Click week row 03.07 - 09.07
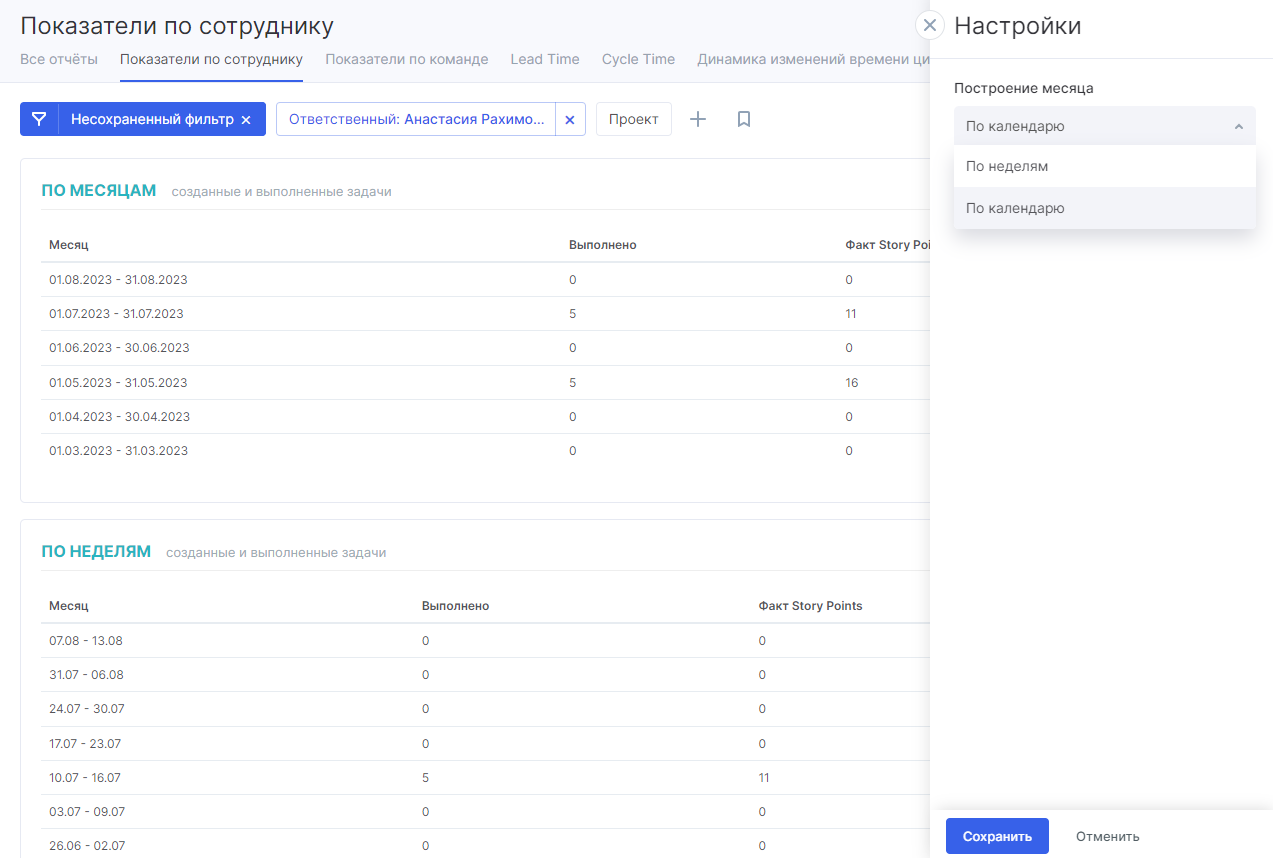This screenshot has height=858, width=1273. [x=485, y=812]
